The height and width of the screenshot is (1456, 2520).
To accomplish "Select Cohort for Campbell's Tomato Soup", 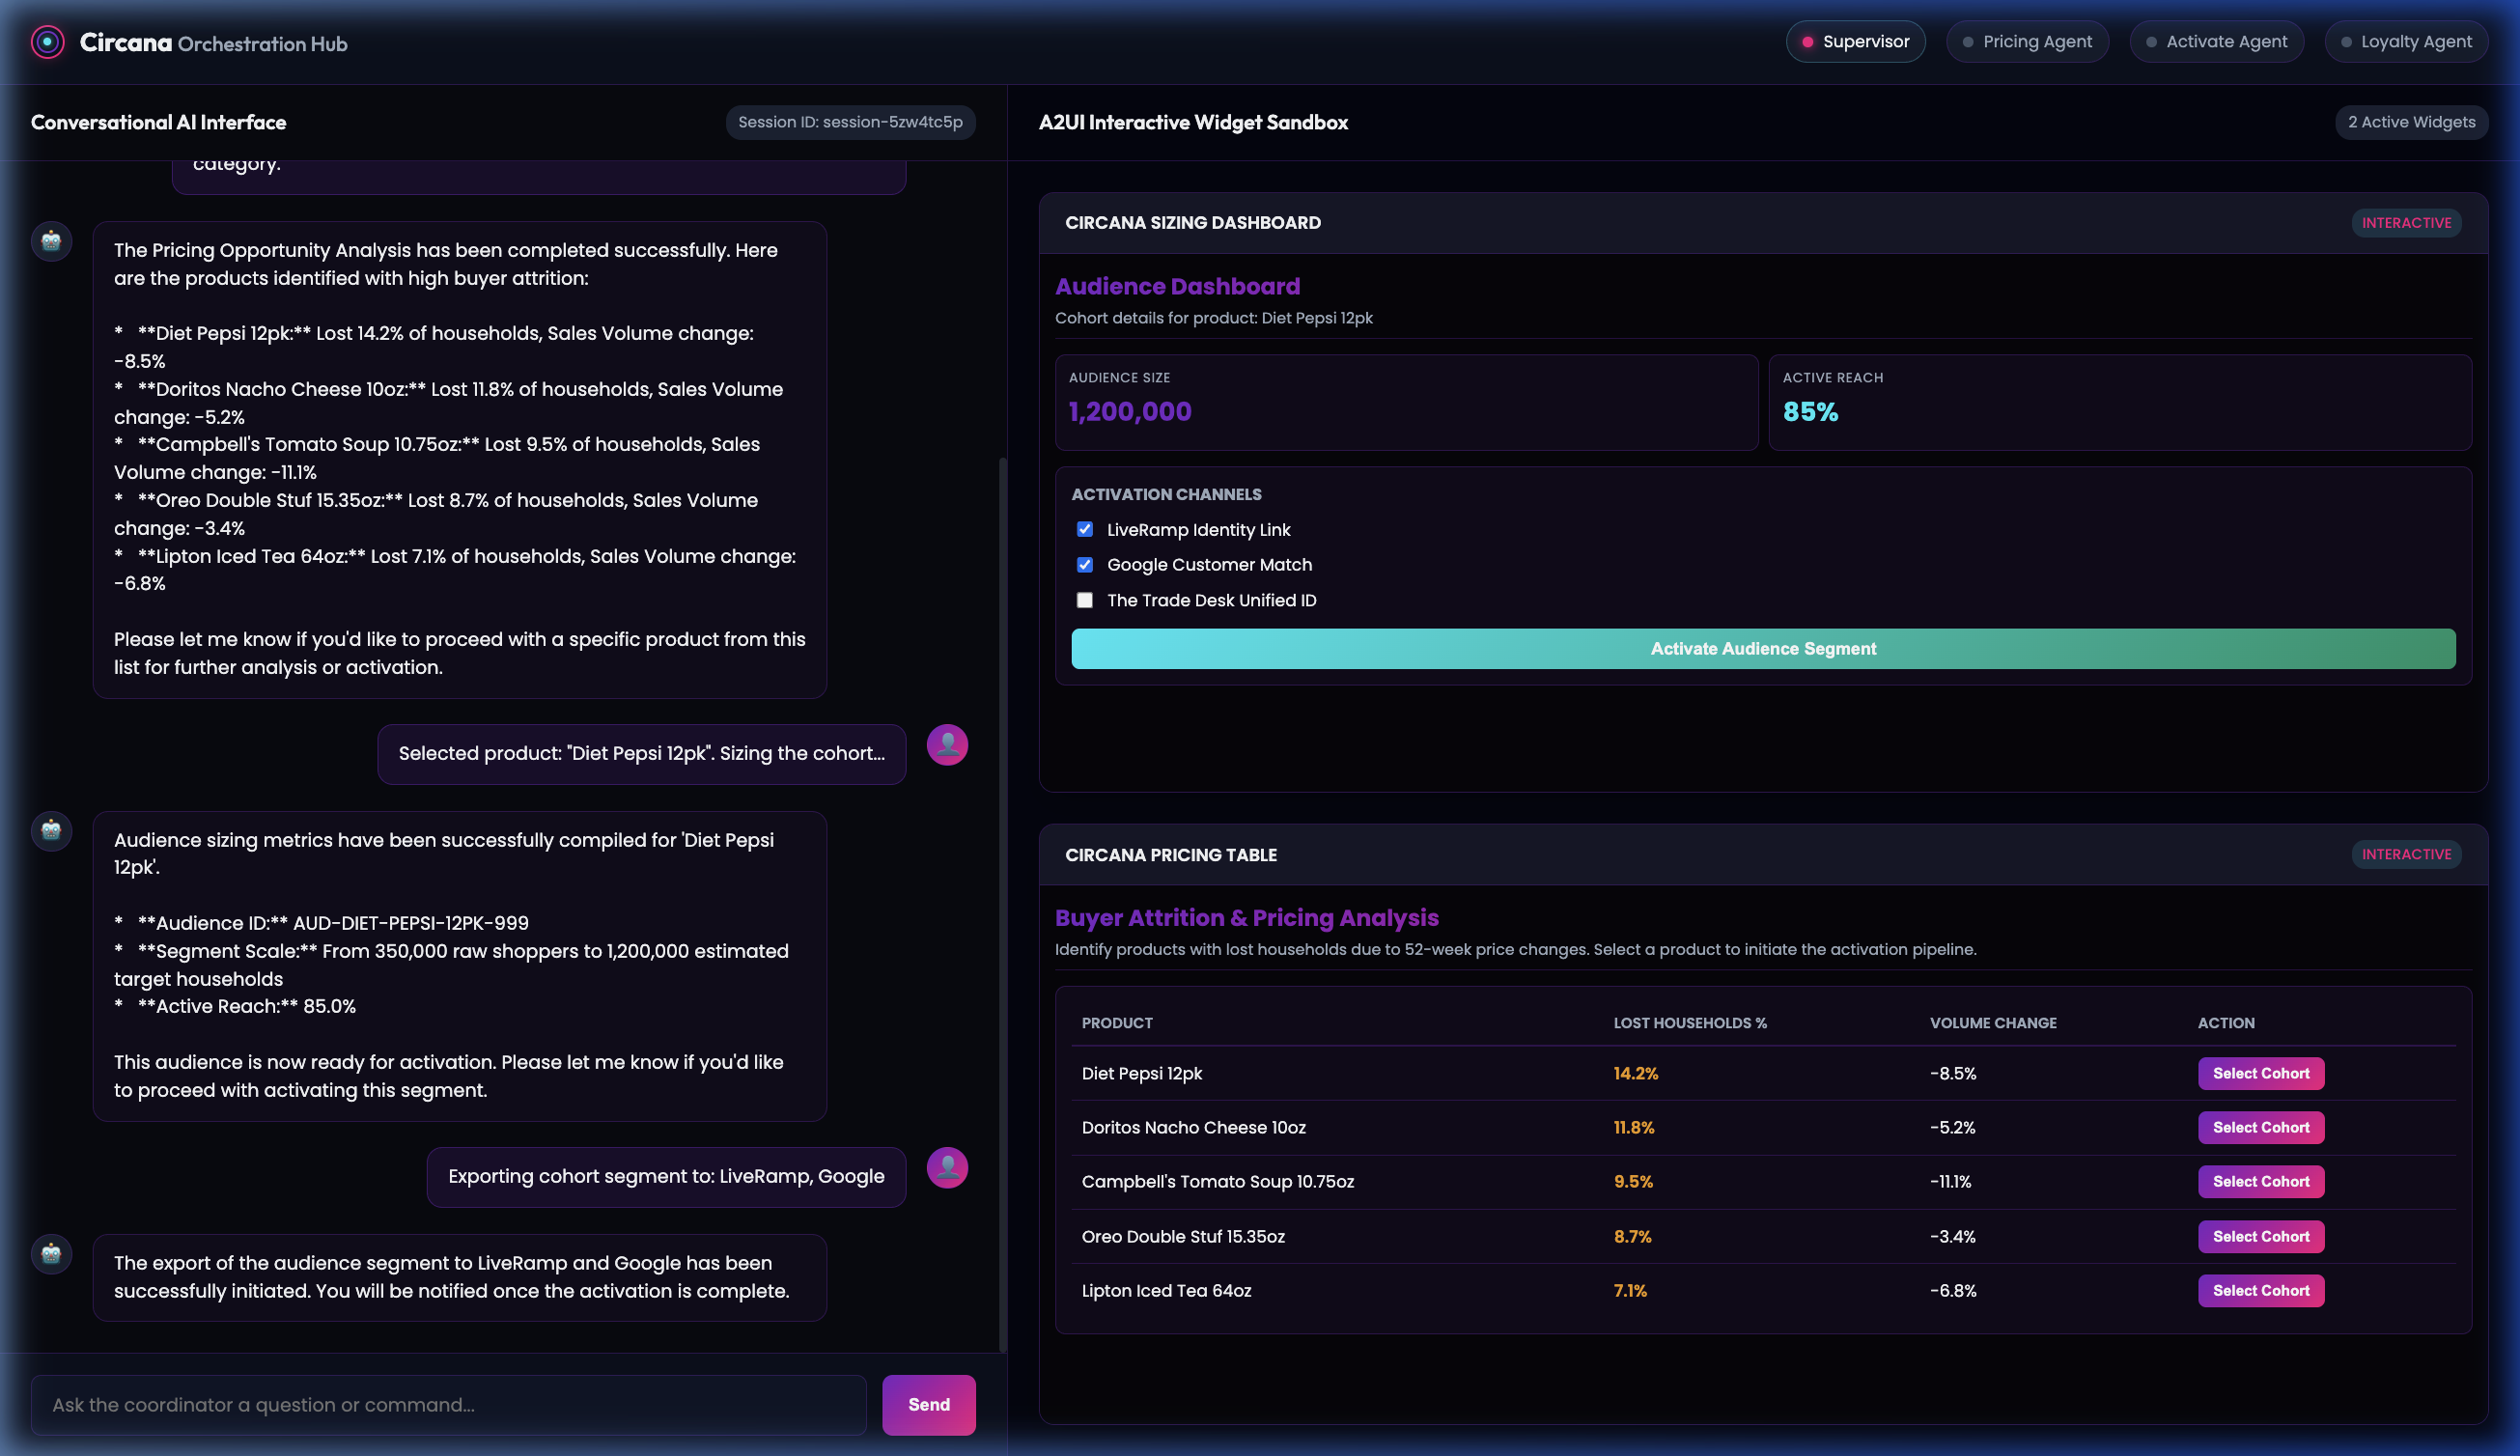I will (x=2260, y=1182).
